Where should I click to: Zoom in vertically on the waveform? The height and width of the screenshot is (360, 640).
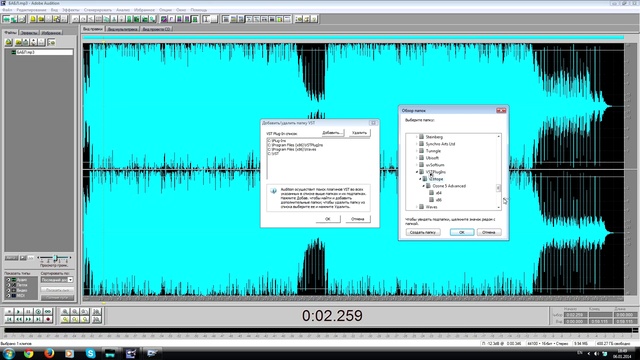97,311
